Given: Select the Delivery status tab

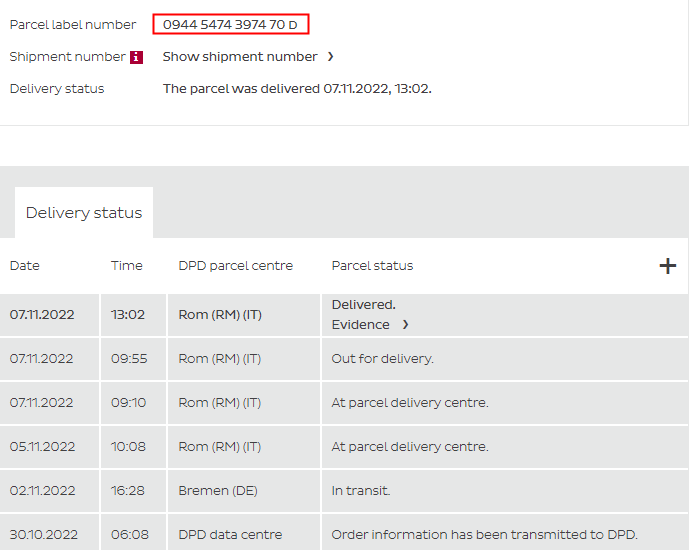Looking at the screenshot, I should [84, 213].
